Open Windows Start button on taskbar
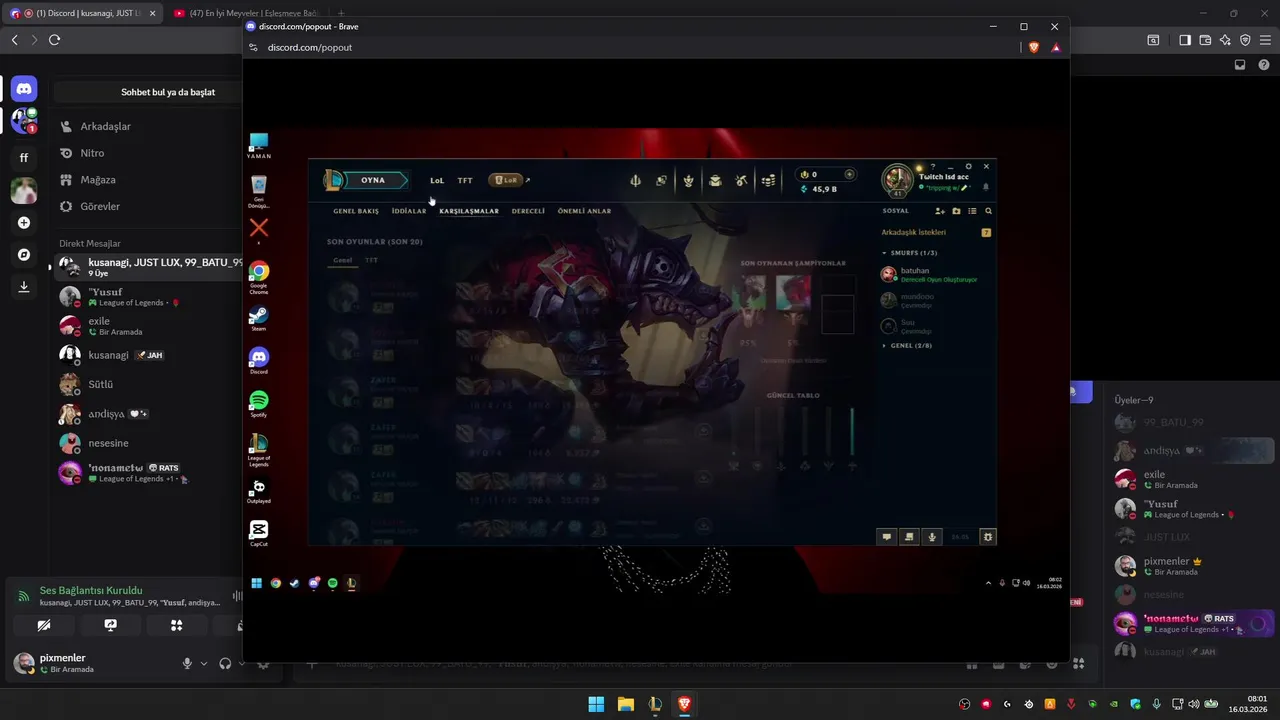This screenshot has width=1280, height=720. (x=596, y=704)
